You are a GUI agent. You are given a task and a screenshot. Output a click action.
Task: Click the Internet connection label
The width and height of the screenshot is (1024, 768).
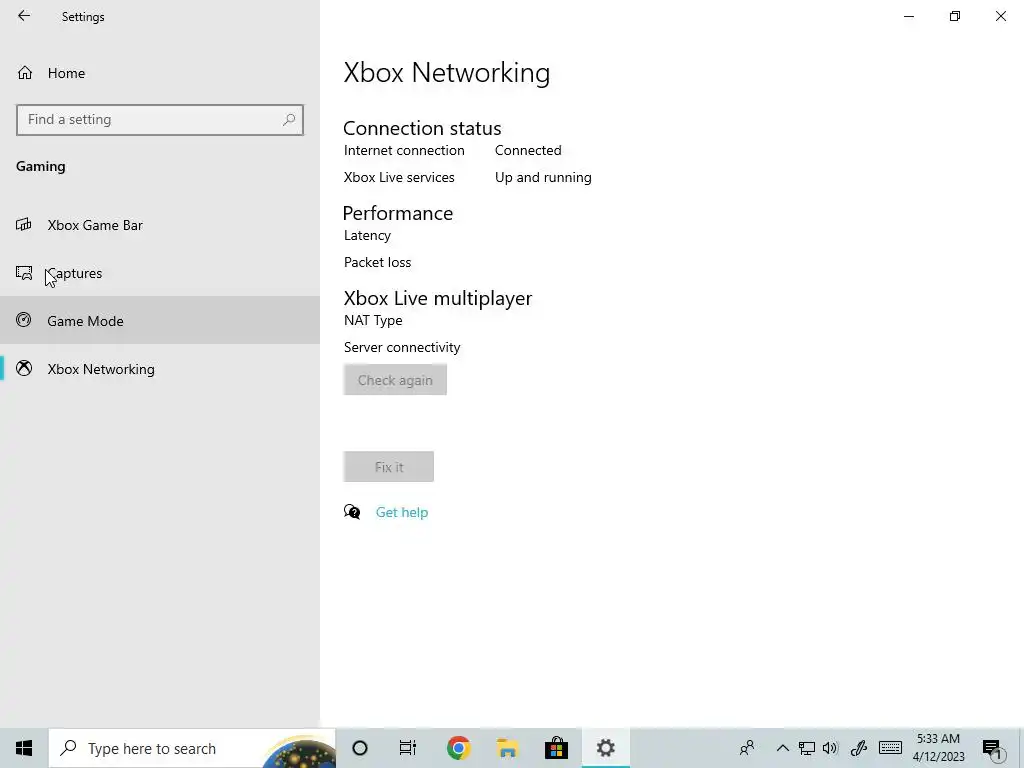404,150
